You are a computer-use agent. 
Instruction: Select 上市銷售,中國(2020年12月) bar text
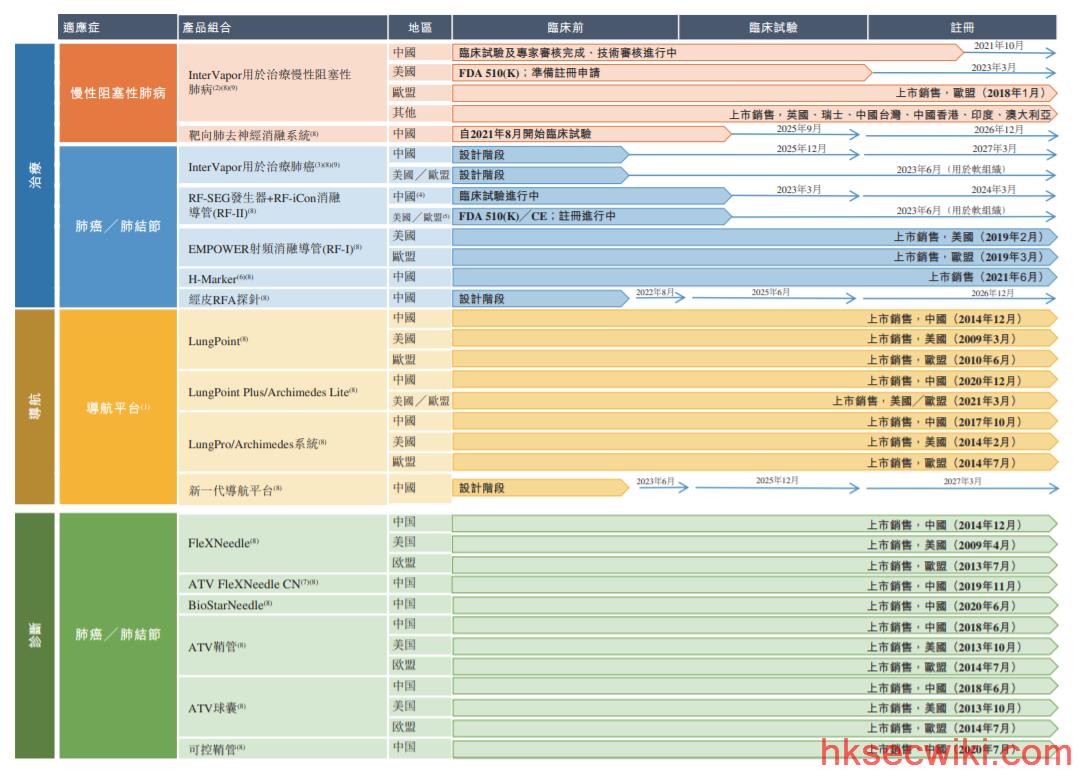(x=944, y=381)
